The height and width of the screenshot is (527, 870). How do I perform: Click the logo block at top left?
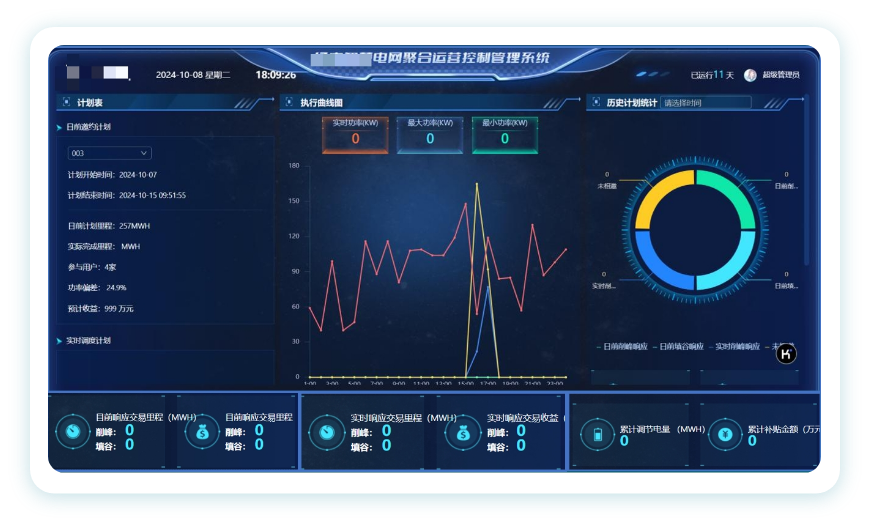coord(98,73)
